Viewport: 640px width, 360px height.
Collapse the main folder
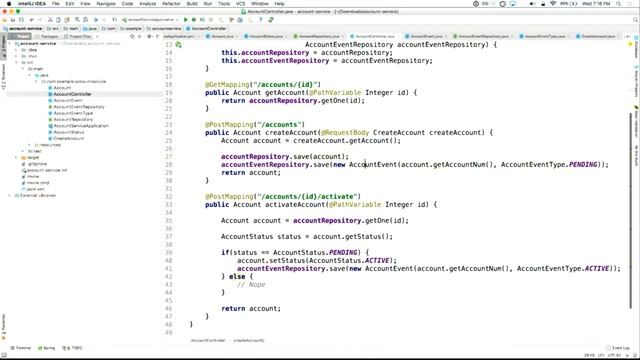tap(23, 69)
